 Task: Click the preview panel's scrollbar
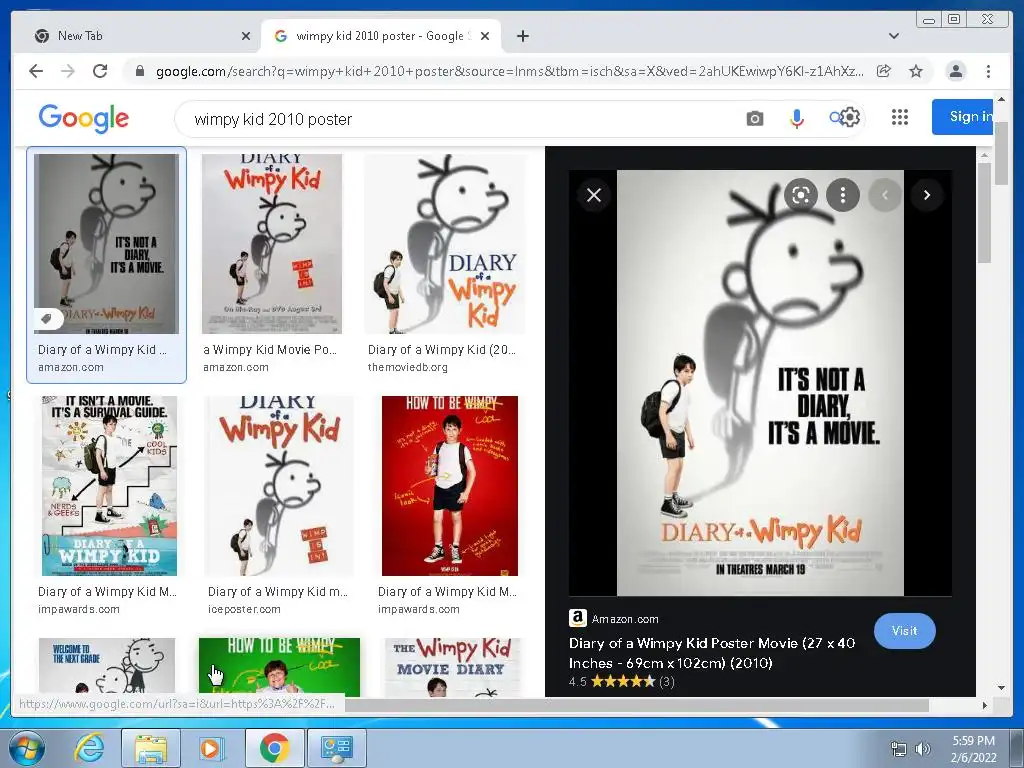point(984,213)
